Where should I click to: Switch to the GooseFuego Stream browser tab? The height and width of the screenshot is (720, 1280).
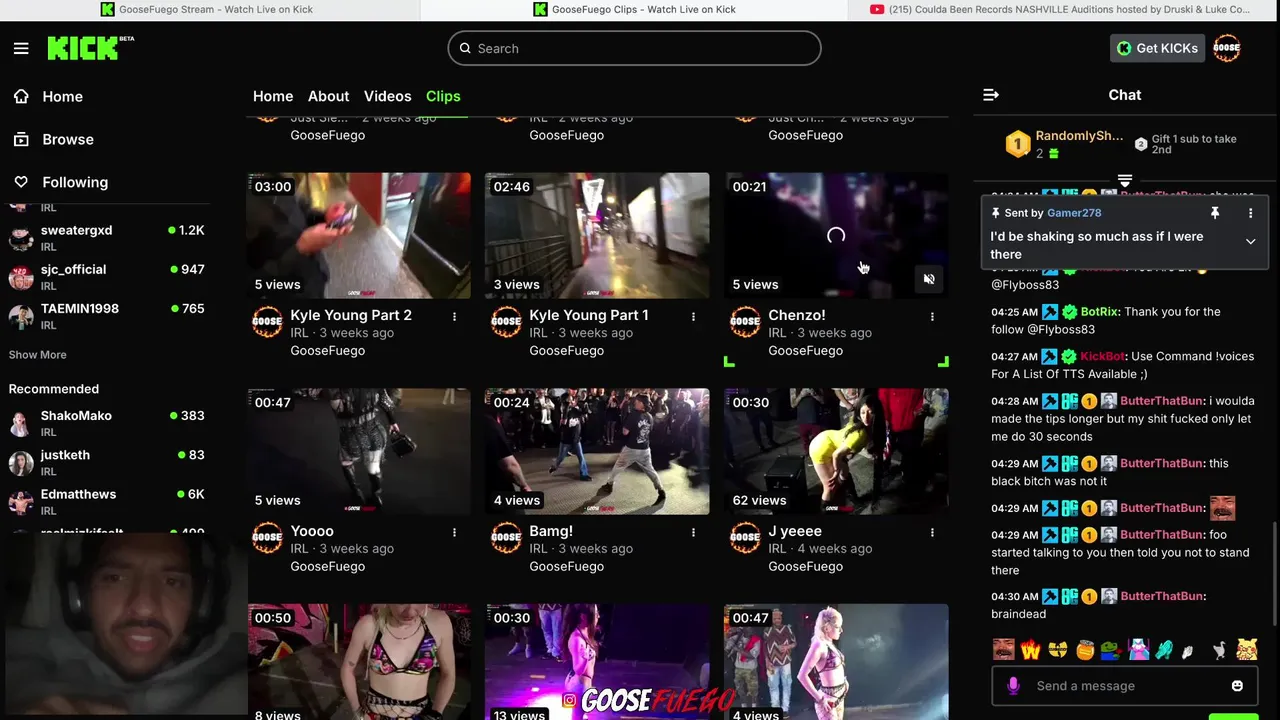[x=209, y=9]
